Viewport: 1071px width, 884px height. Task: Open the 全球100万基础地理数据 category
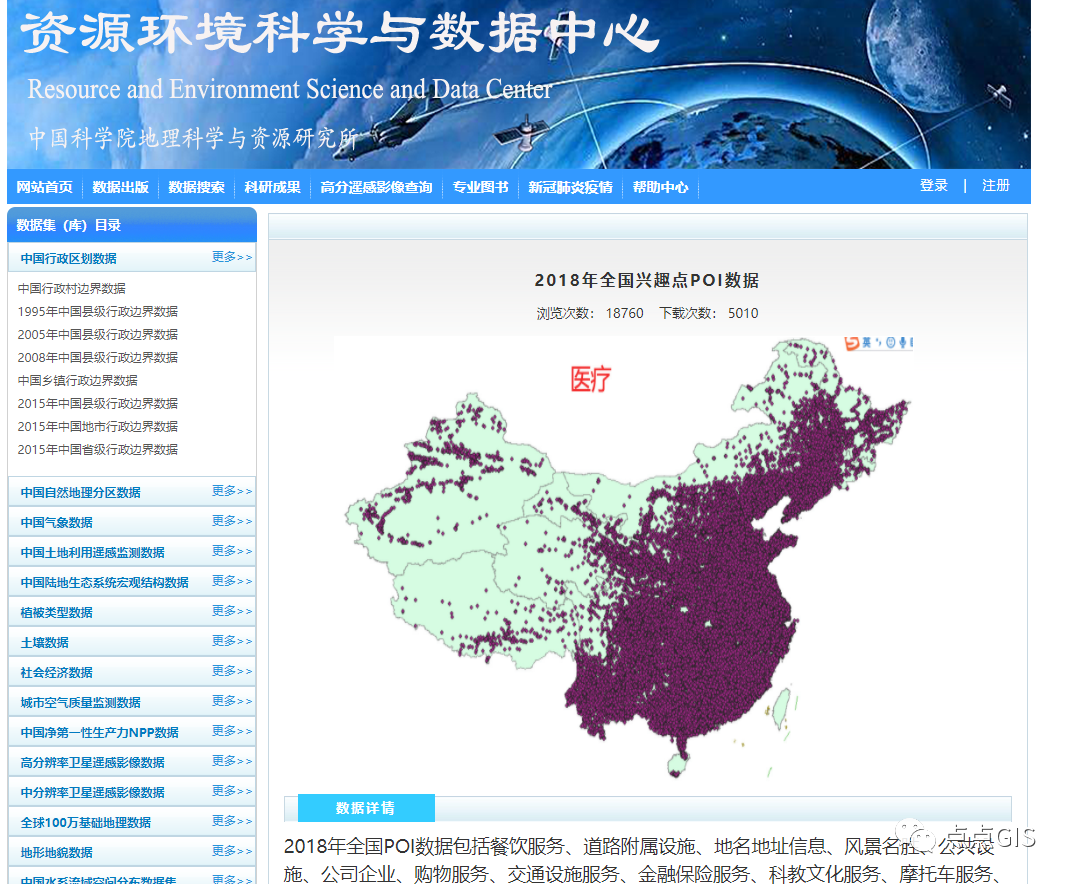click(x=85, y=823)
